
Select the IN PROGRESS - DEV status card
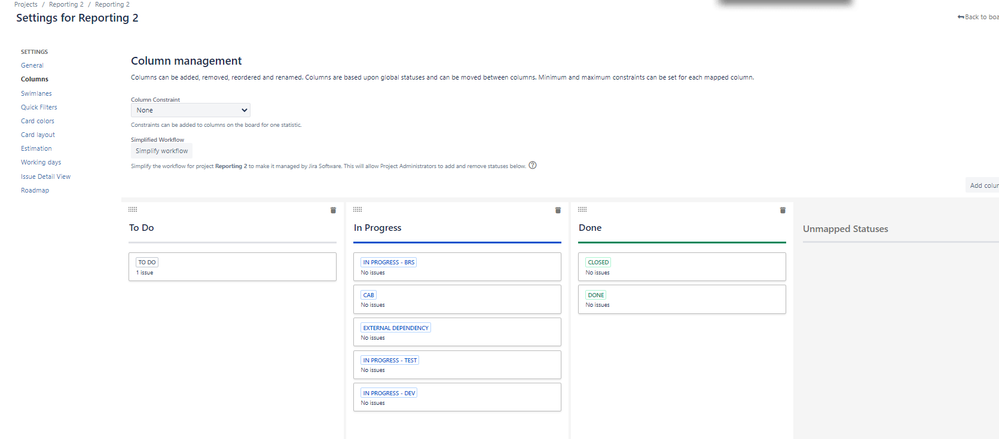(x=457, y=397)
